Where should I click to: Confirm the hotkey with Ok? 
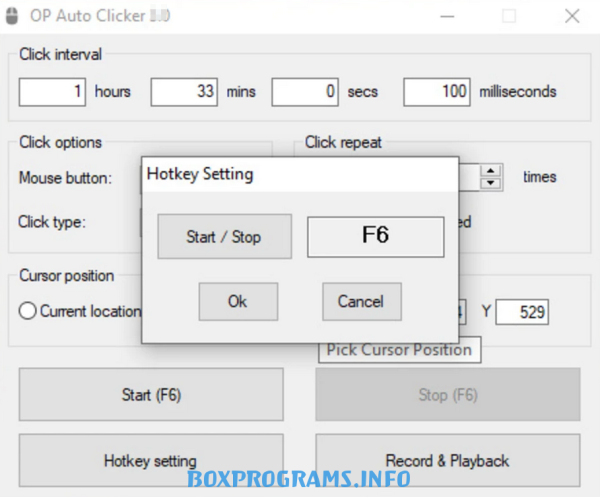point(237,301)
